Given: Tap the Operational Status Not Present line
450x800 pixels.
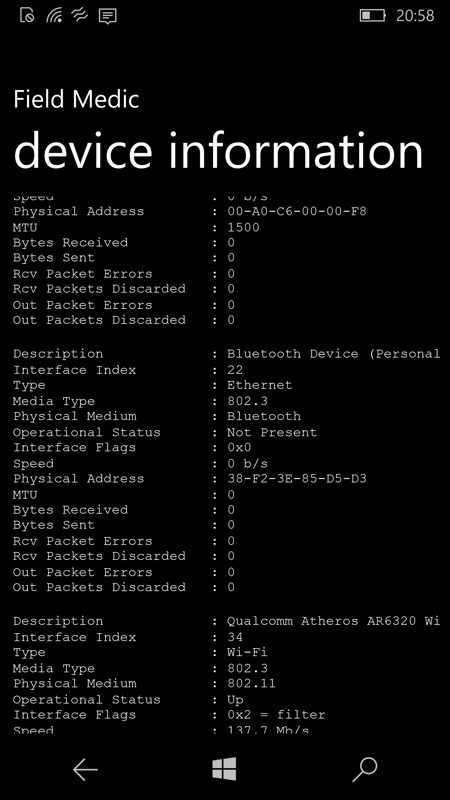Looking at the screenshot, I should [x=165, y=432].
